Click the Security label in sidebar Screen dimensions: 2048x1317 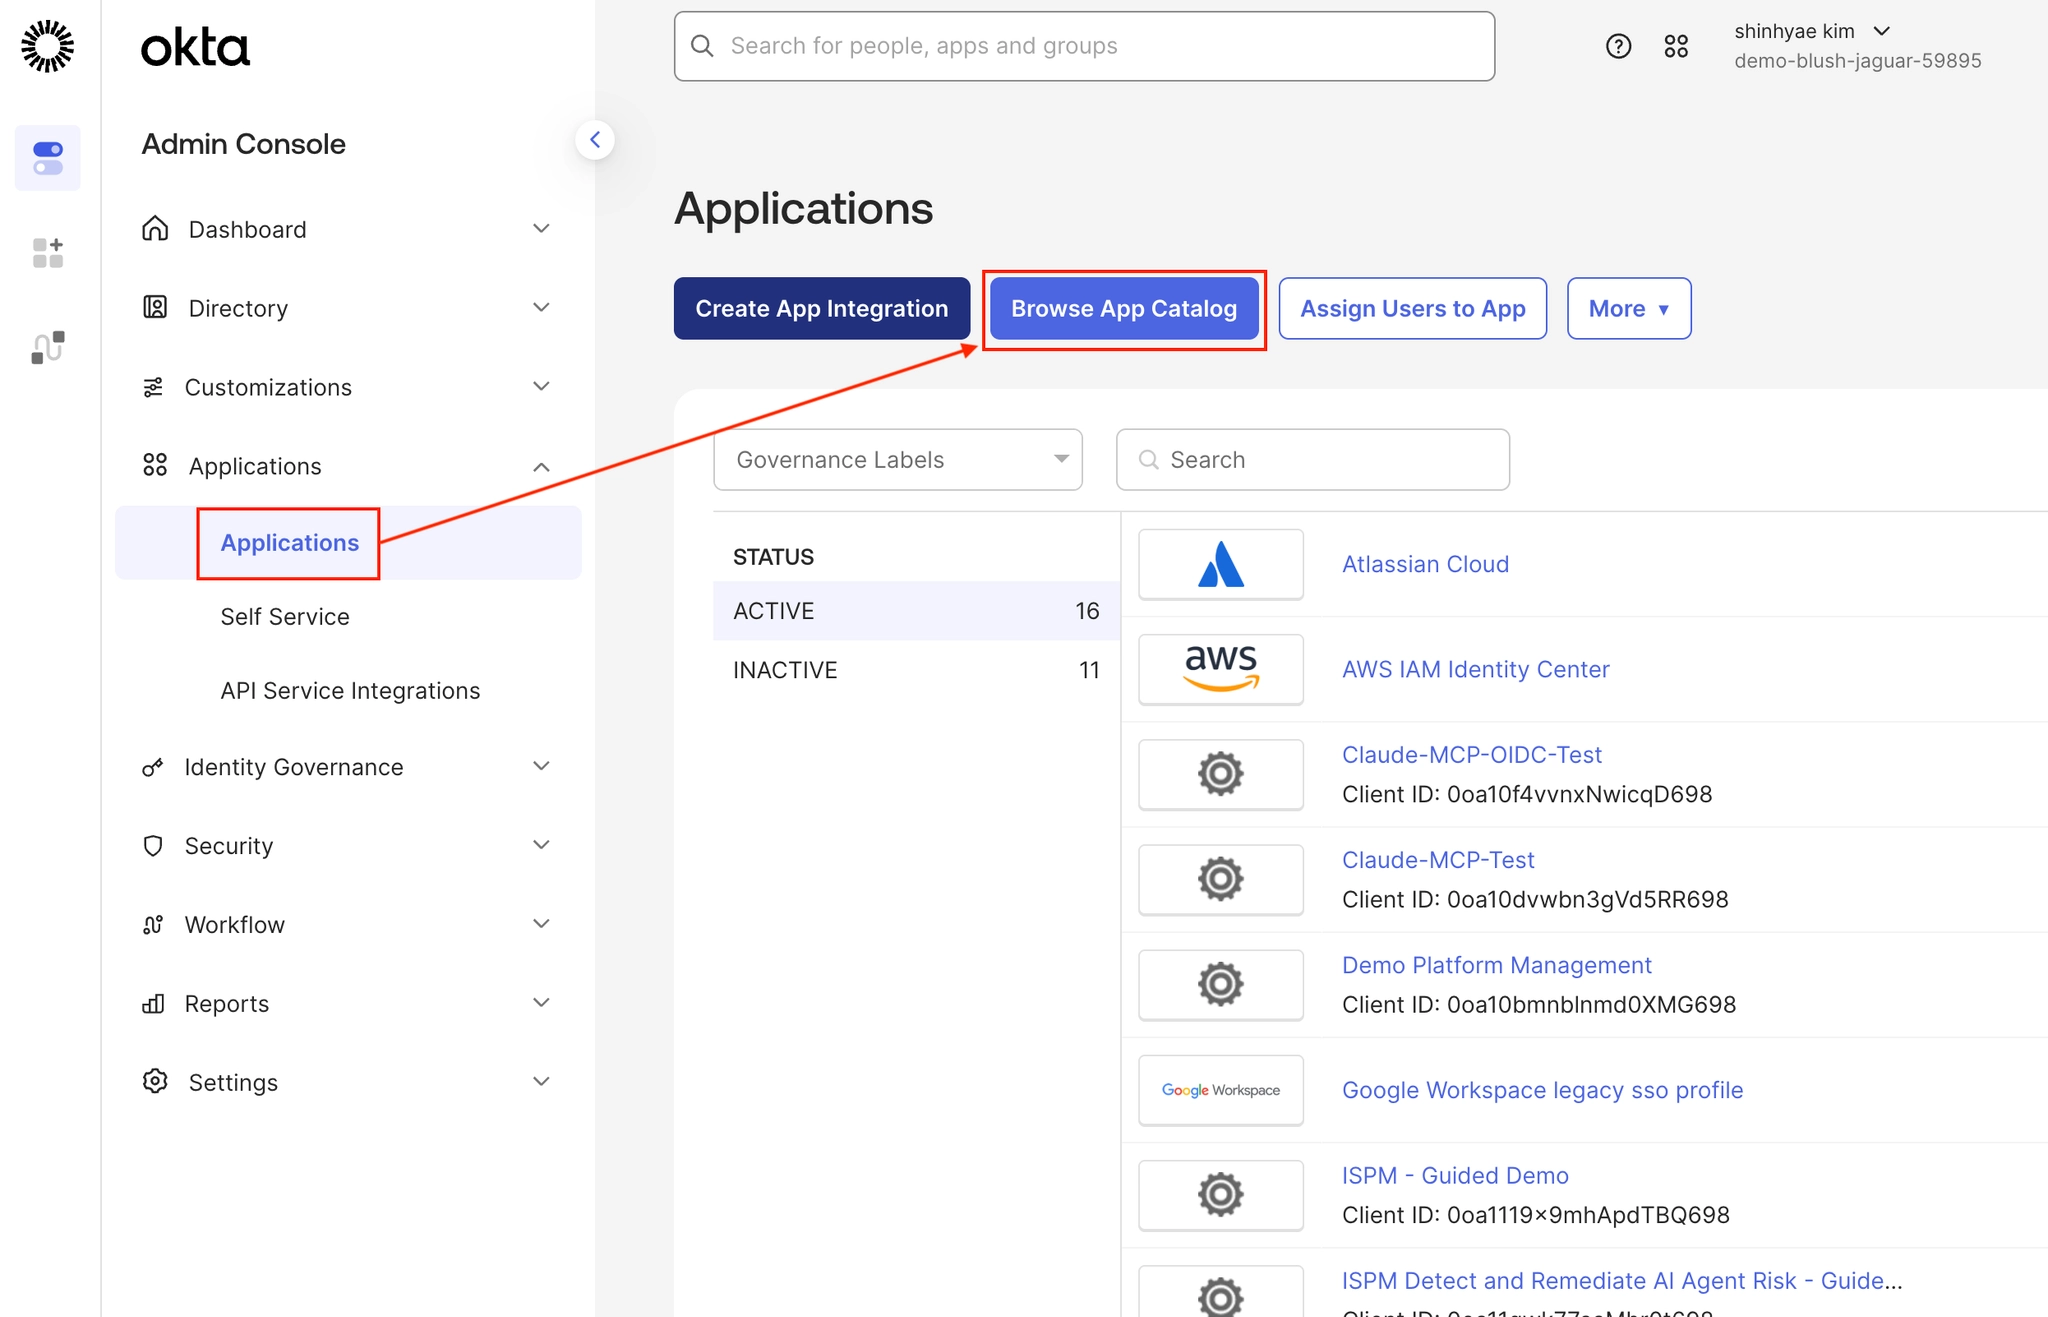coord(228,846)
